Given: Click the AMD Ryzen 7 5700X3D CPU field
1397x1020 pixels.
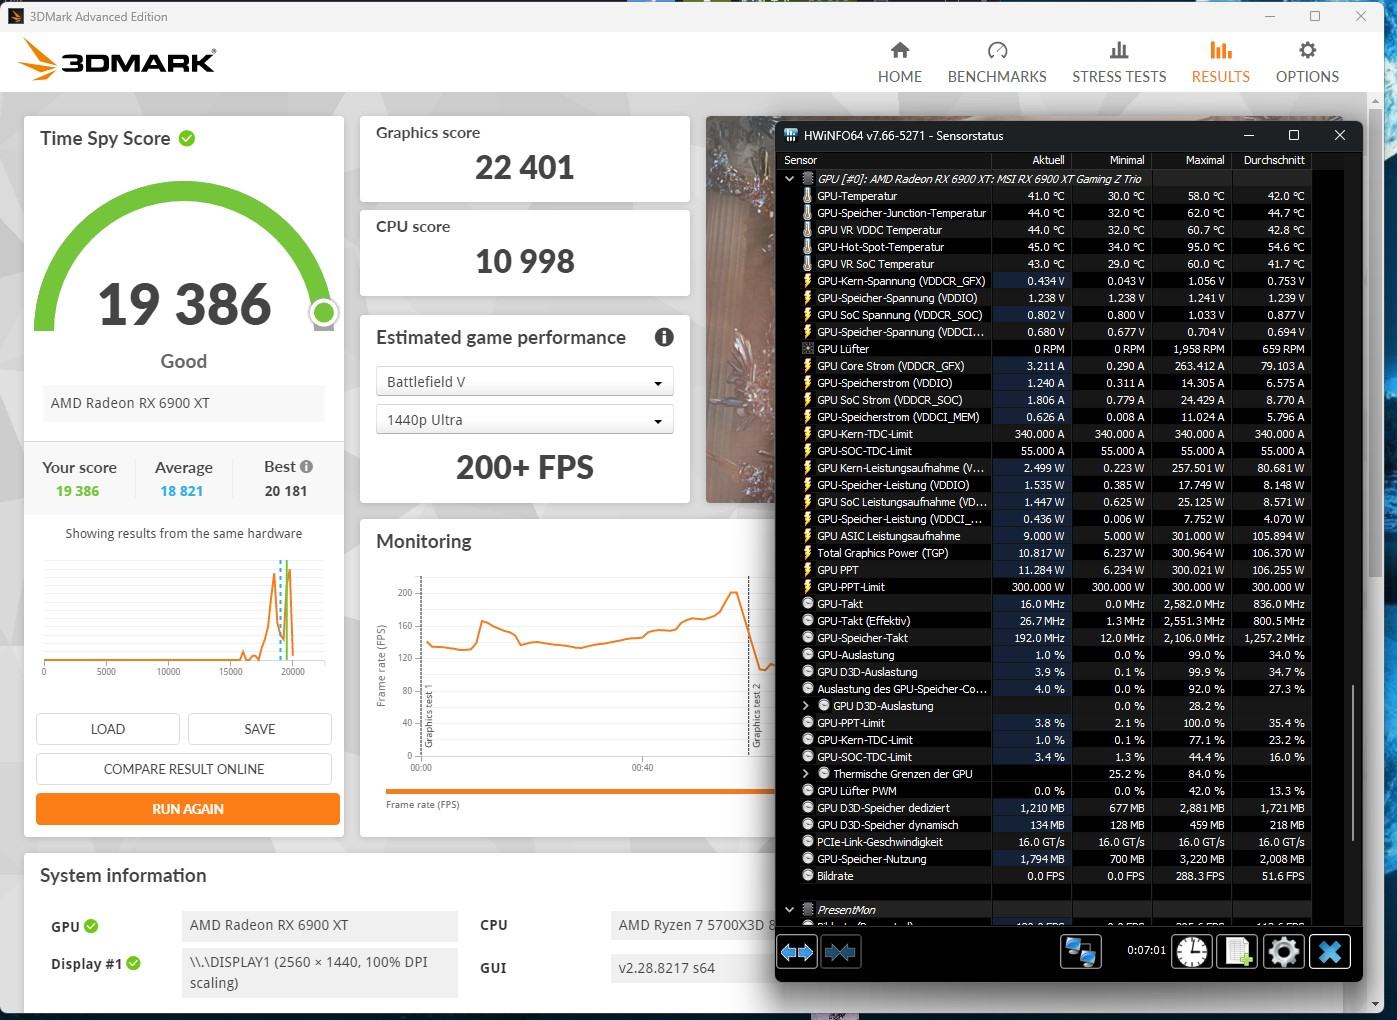Looking at the screenshot, I should pos(693,925).
